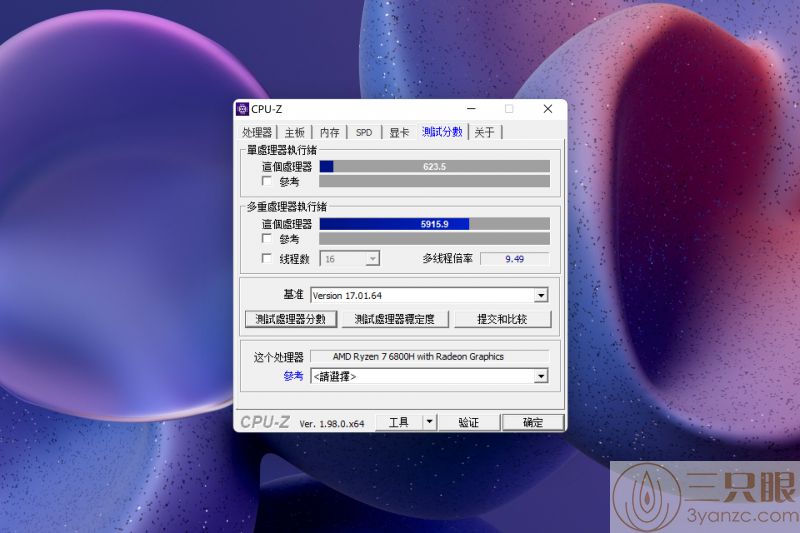Click the single-thread score bar 623.5
This screenshot has height=533, width=800.
435,166
